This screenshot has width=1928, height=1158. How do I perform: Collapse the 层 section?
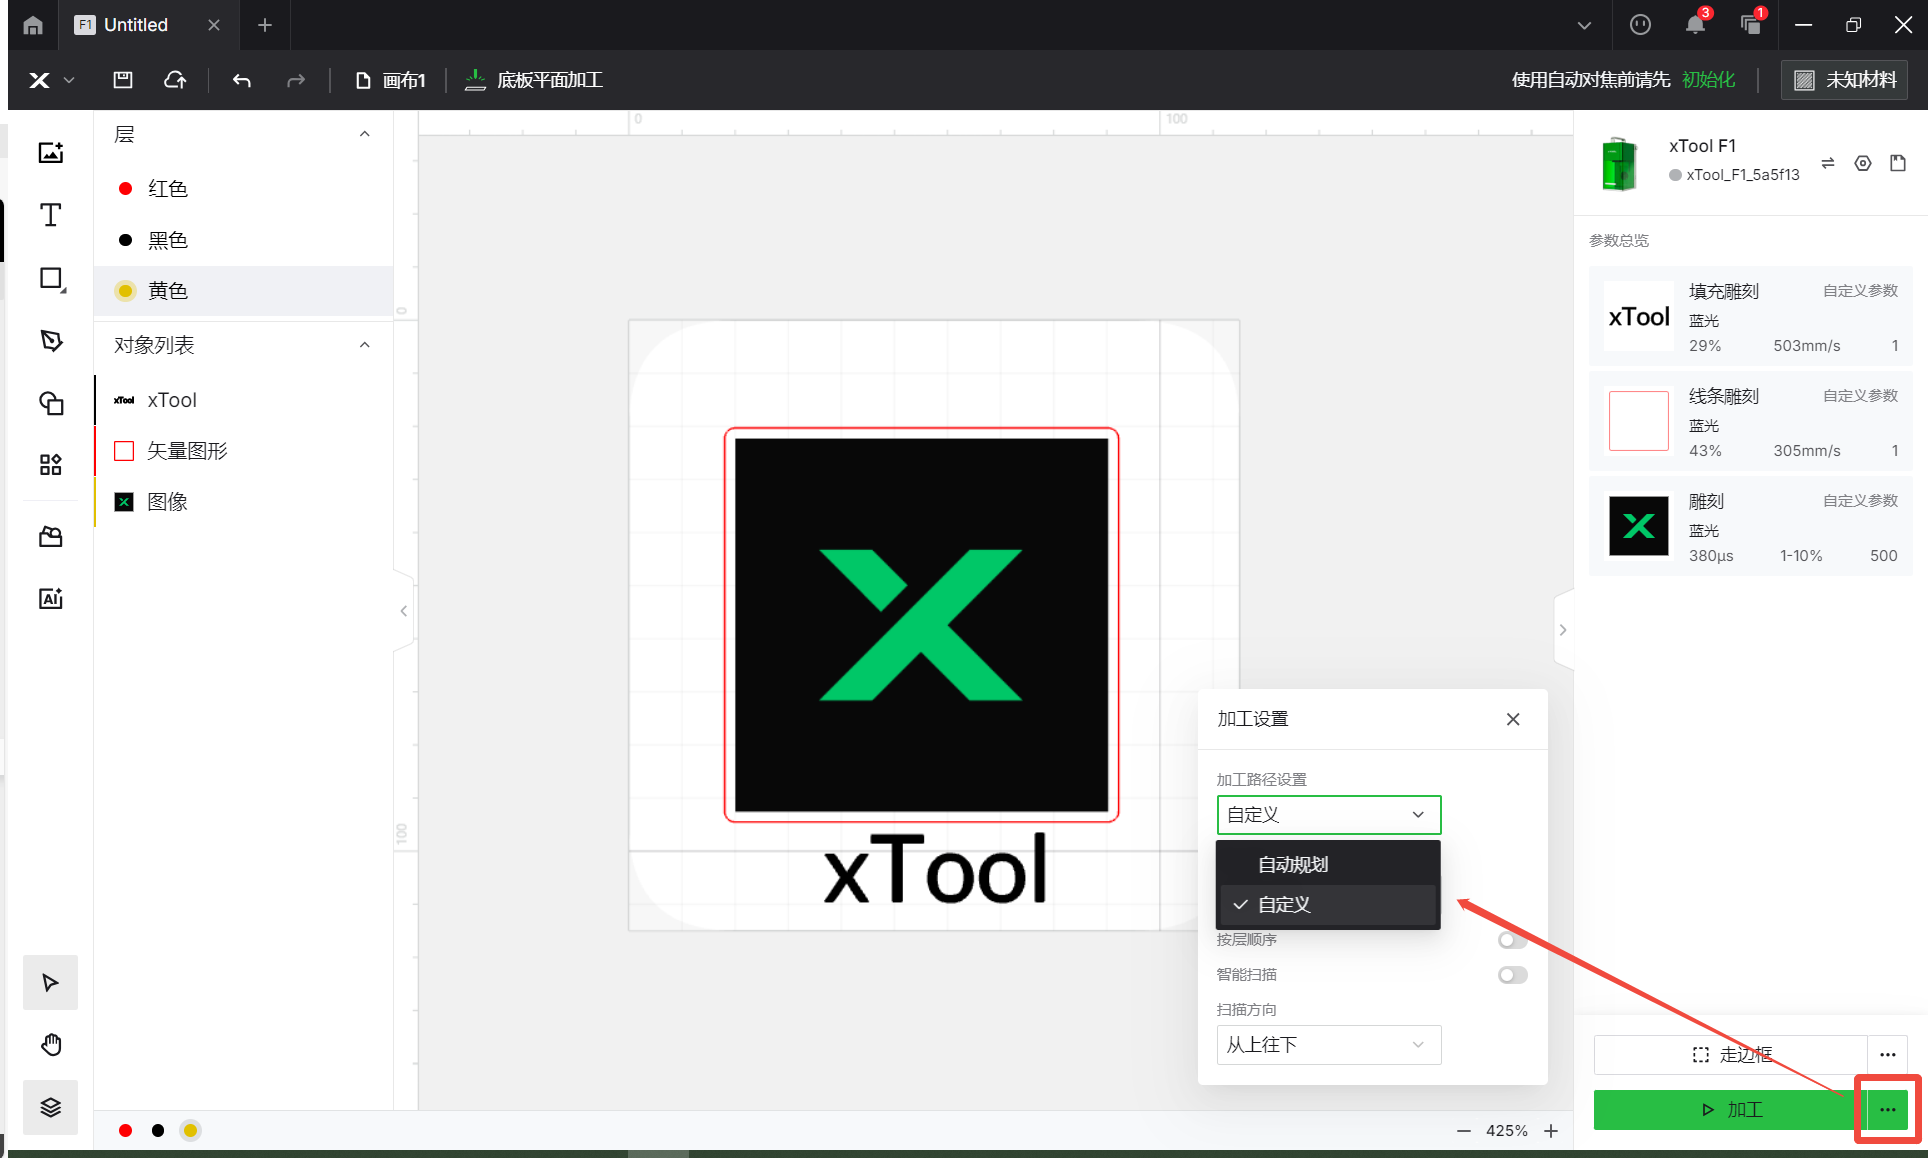point(365,134)
